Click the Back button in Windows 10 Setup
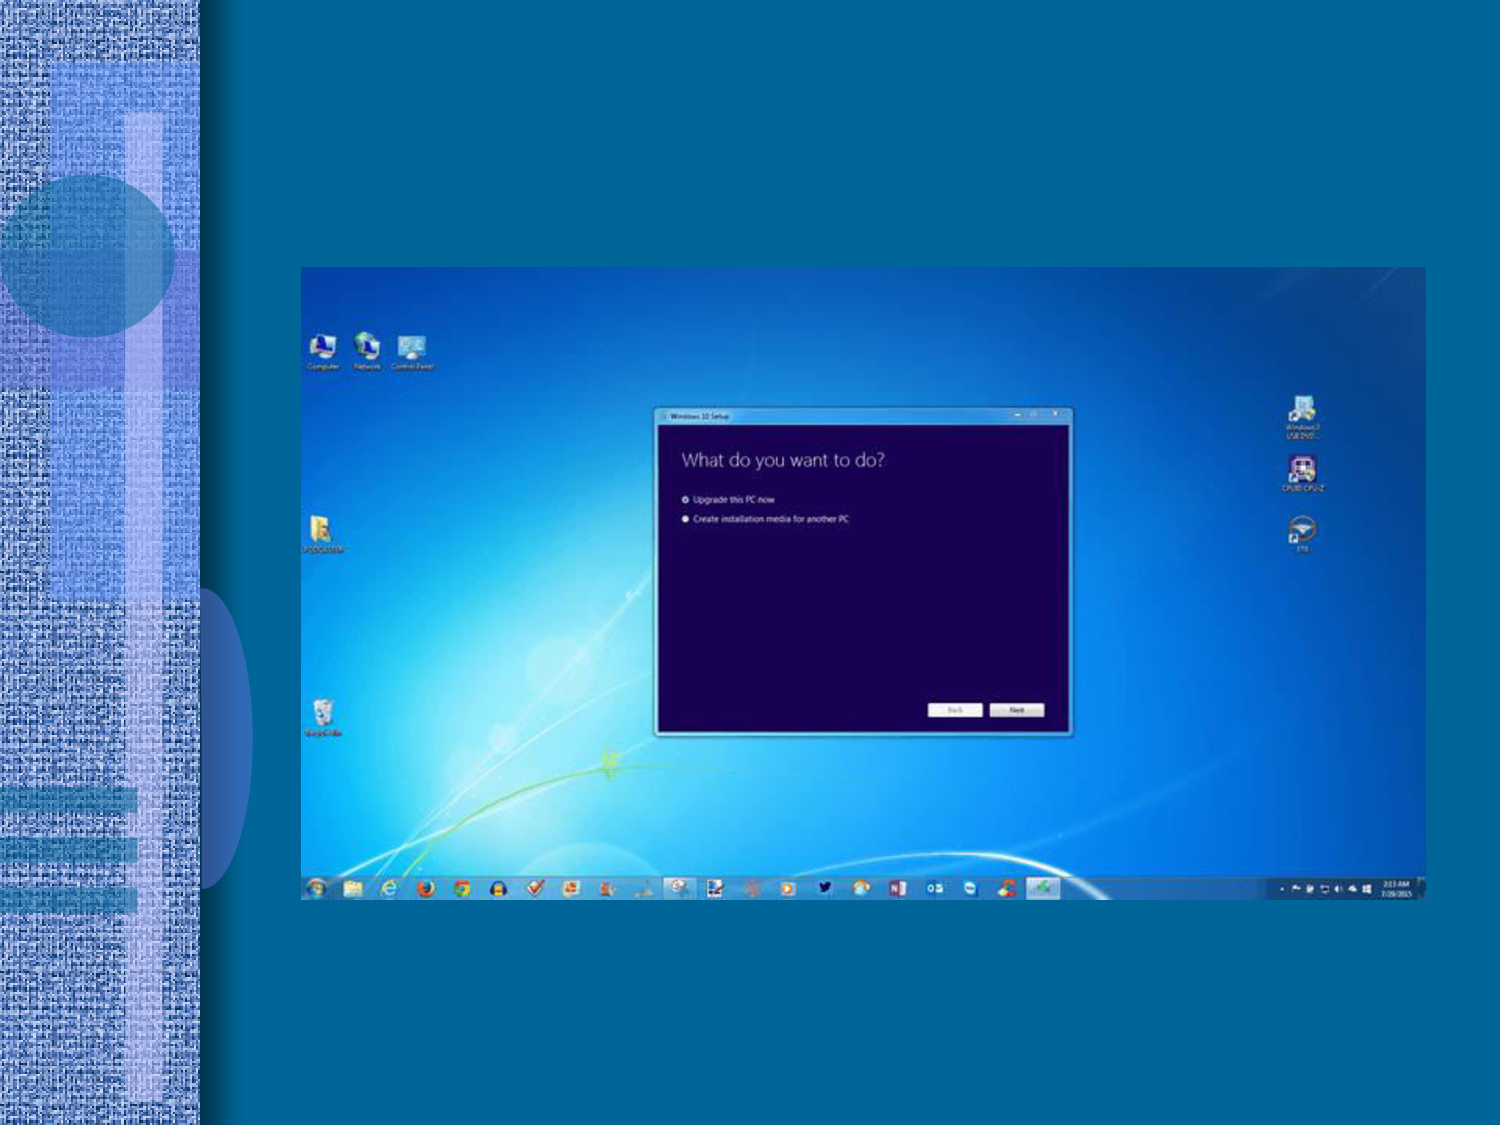 [x=955, y=710]
